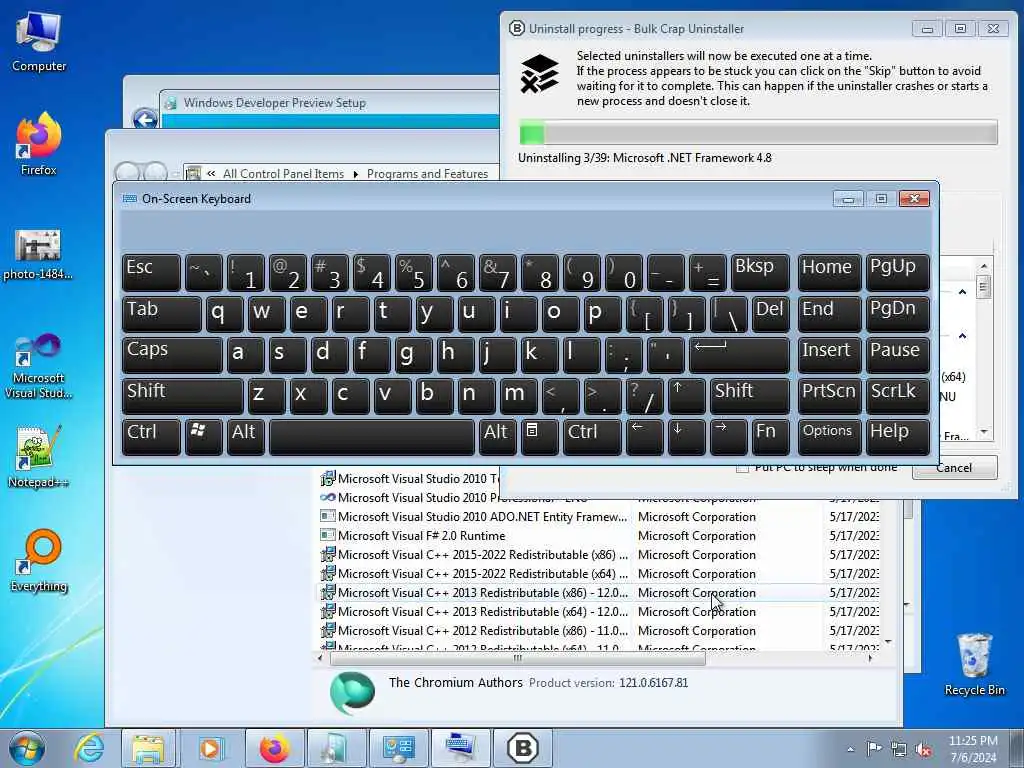Select Visual C++ 2013 Redistributable (x64) row
This screenshot has height=768, width=1024.
pyautogui.click(x=598, y=611)
